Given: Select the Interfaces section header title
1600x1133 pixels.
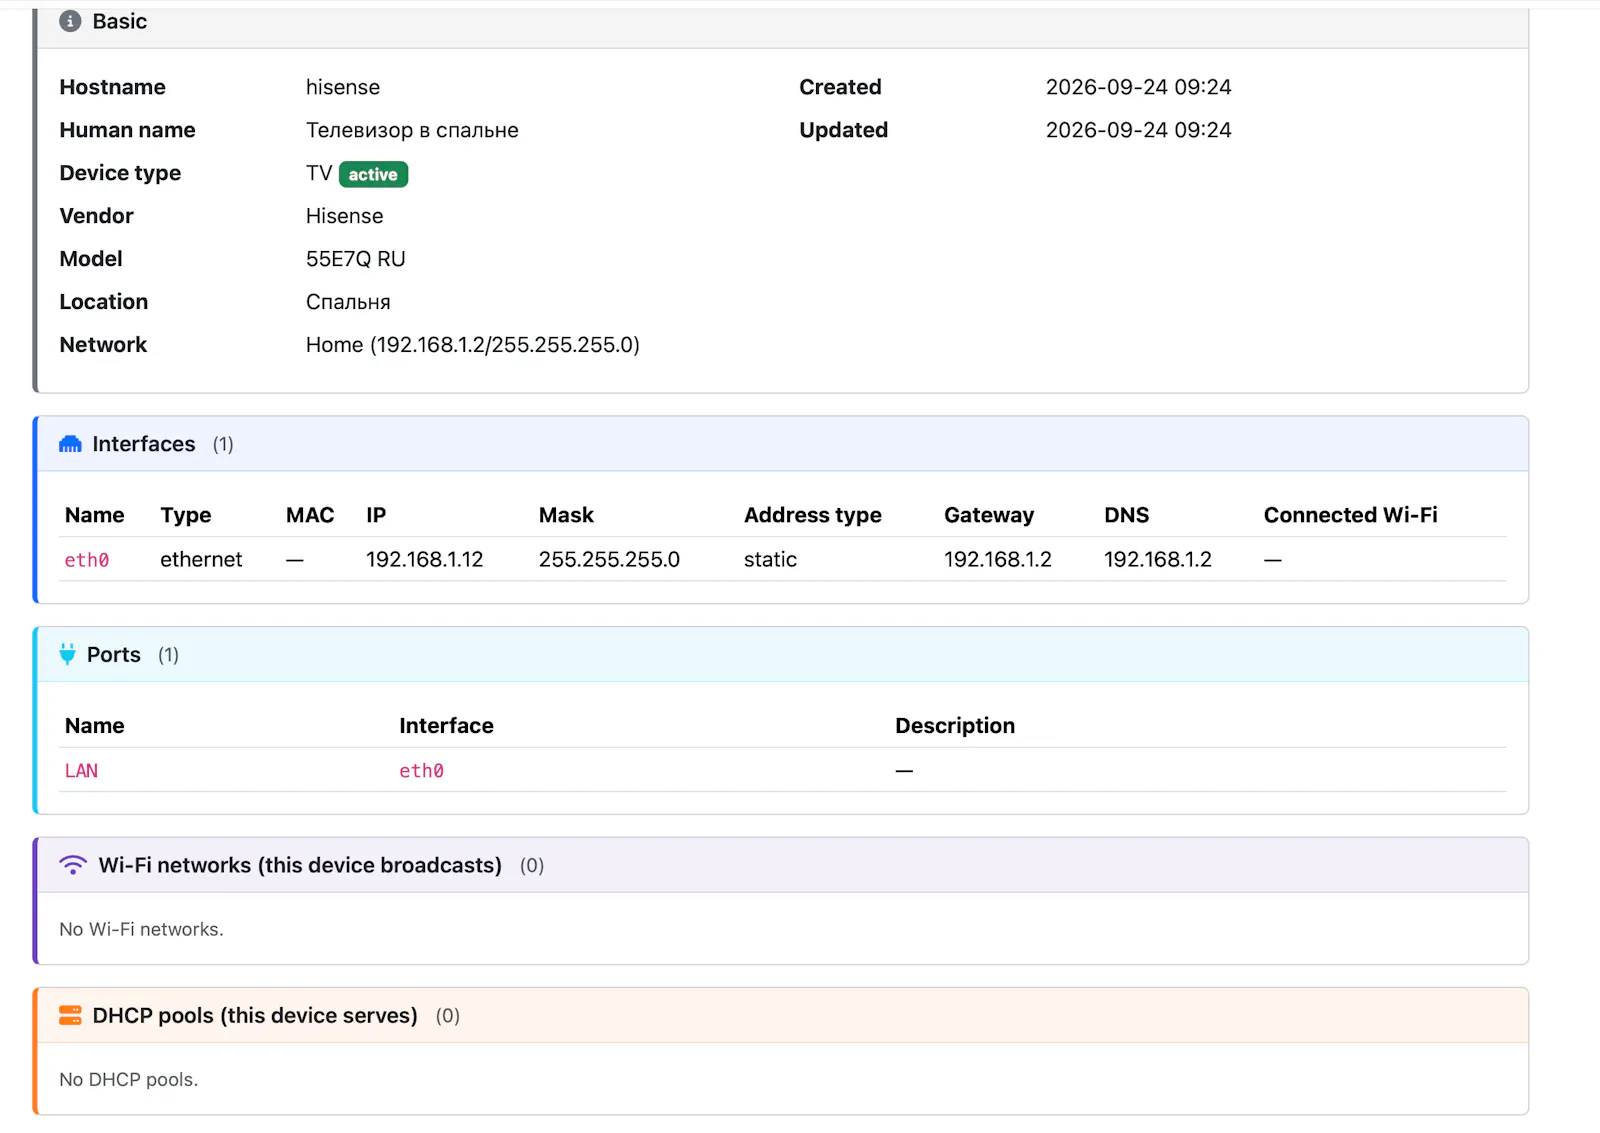Looking at the screenshot, I should pos(144,444).
